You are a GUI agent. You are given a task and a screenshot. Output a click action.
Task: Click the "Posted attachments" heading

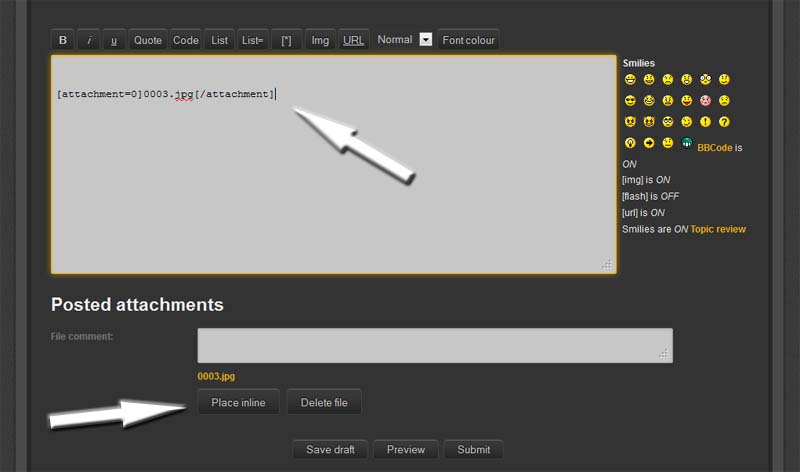(x=137, y=304)
